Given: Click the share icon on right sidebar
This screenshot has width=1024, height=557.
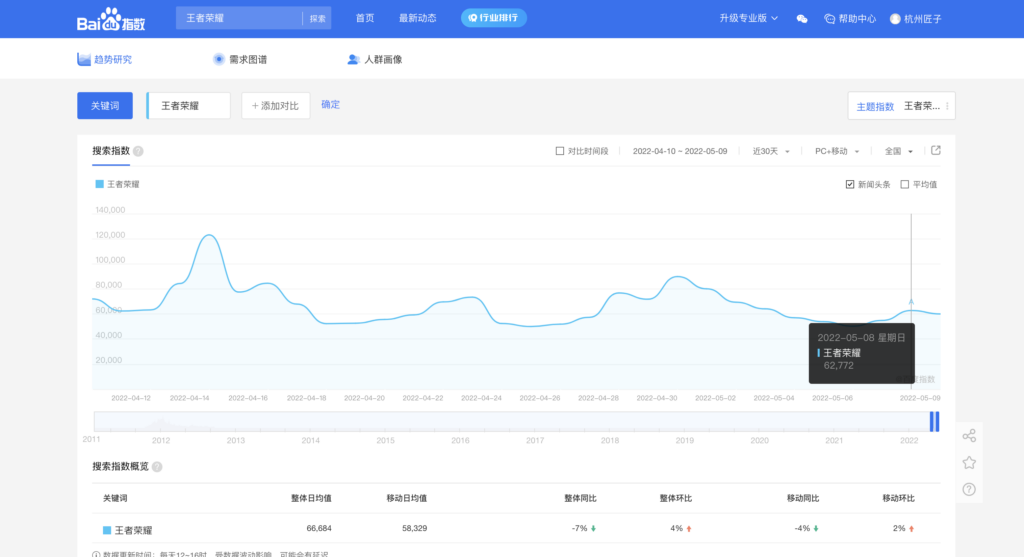Looking at the screenshot, I should (969, 436).
